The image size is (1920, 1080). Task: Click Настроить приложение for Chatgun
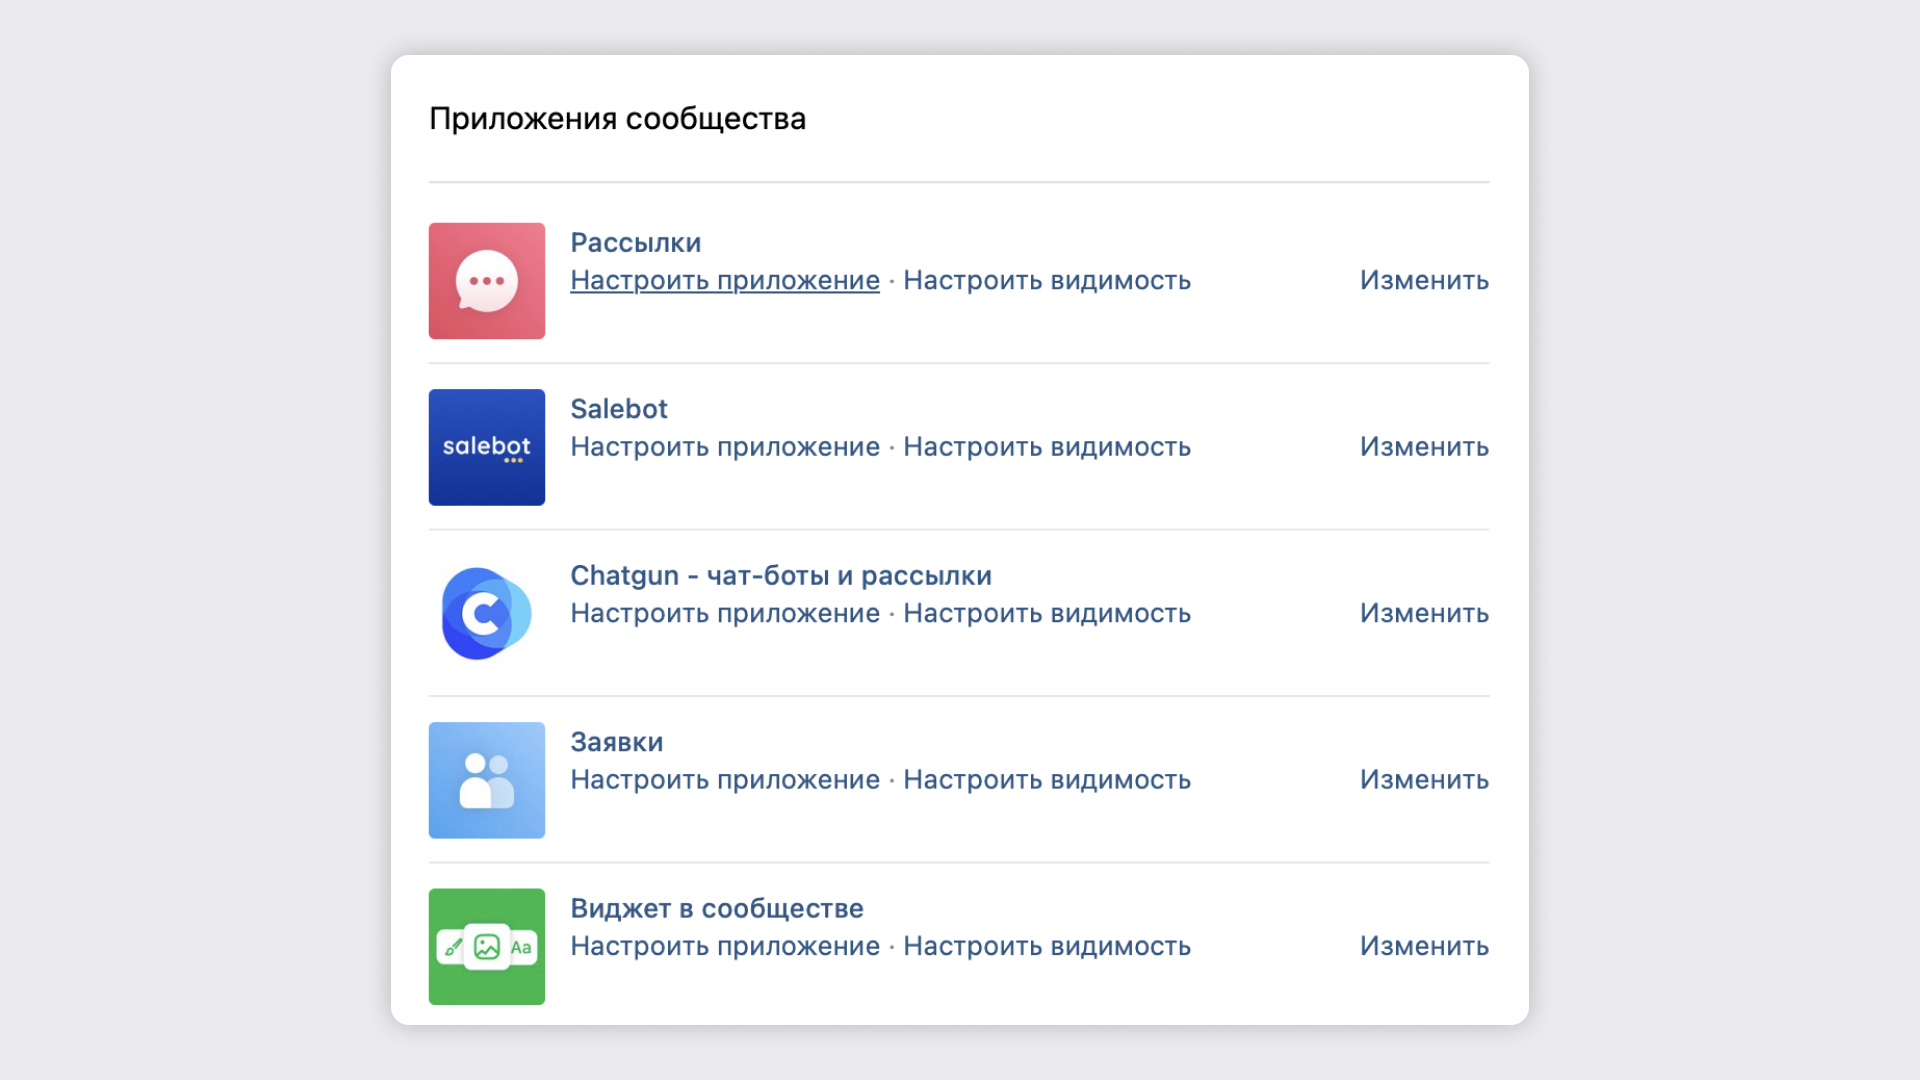[x=725, y=614]
